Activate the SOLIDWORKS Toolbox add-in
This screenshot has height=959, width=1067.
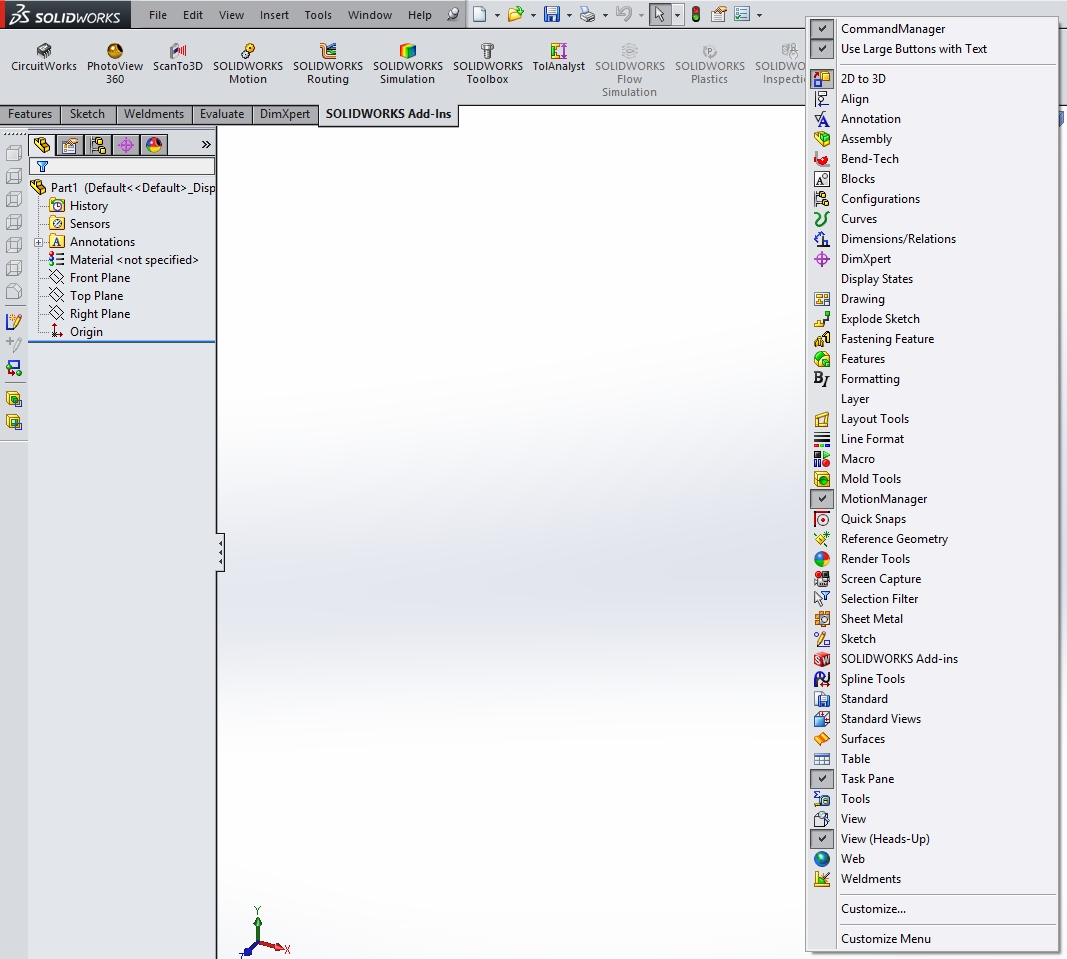[x=488, y=63]
